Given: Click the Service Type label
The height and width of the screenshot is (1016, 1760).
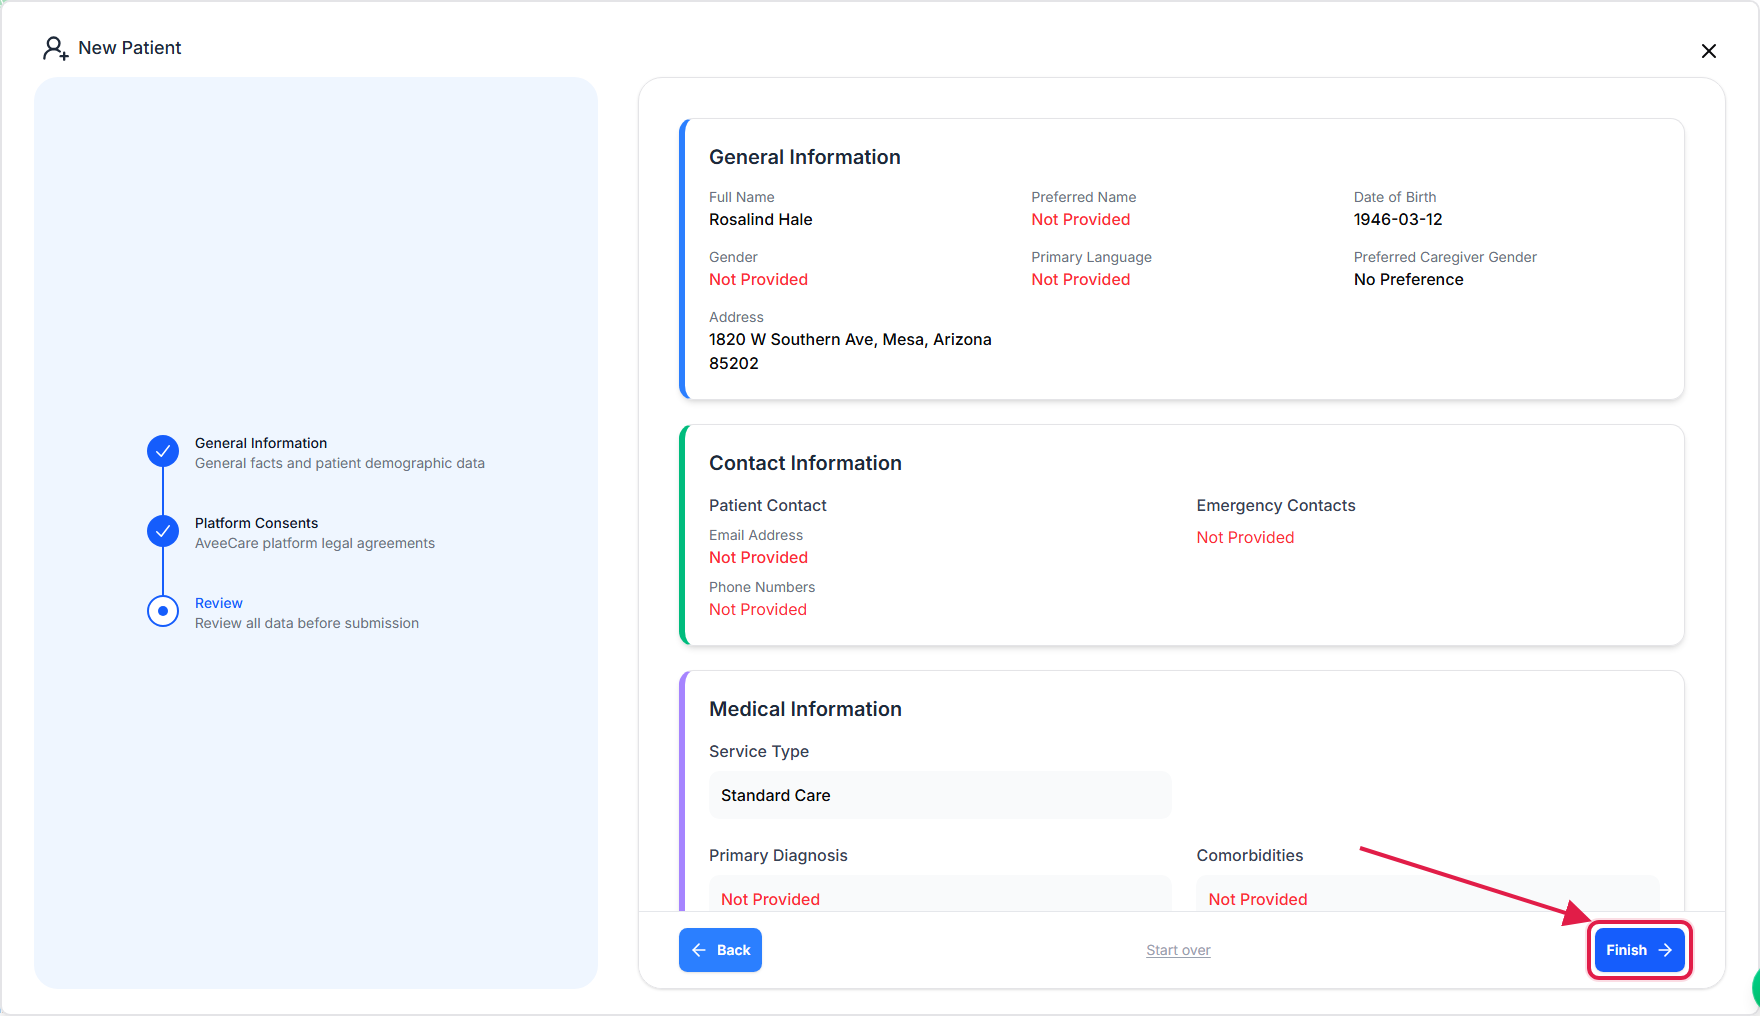Looking at the screenshot, I should point(758,752).
